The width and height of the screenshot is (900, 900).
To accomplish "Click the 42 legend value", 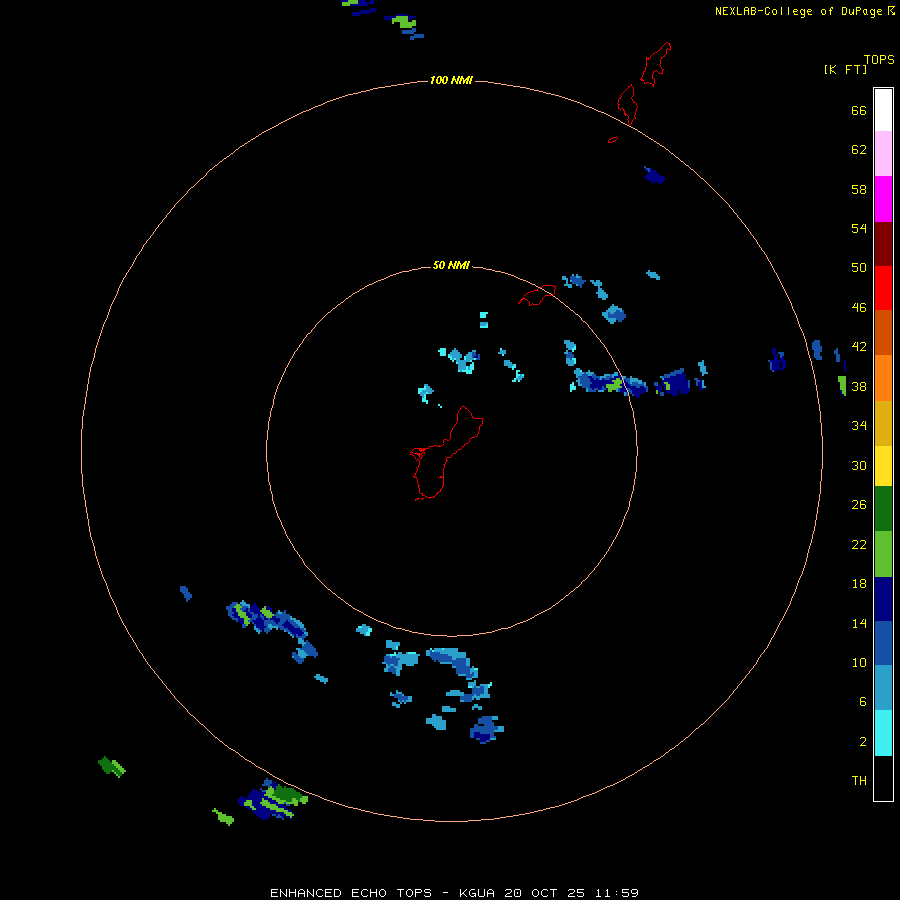I will (x=859, y=346).
